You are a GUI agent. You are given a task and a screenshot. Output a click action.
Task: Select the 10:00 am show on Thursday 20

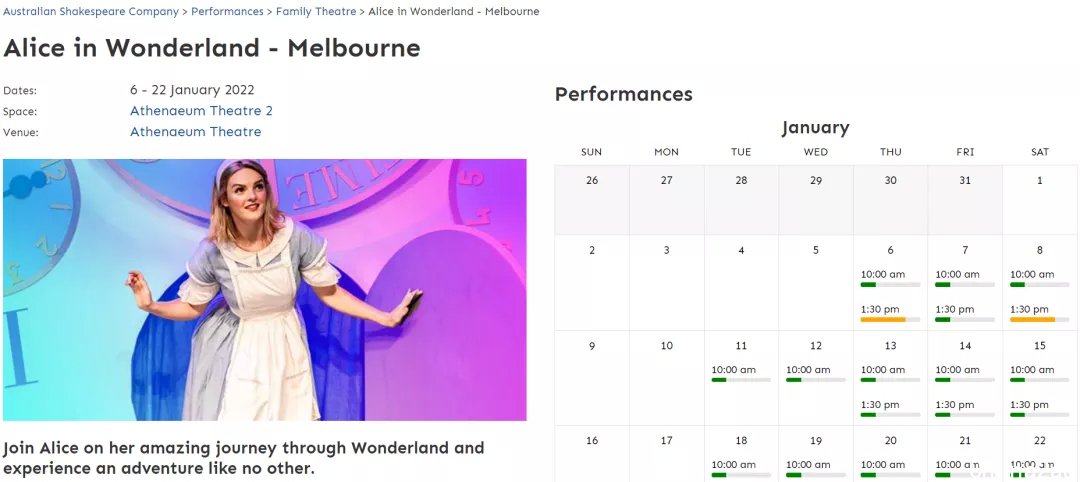[882, 464]
